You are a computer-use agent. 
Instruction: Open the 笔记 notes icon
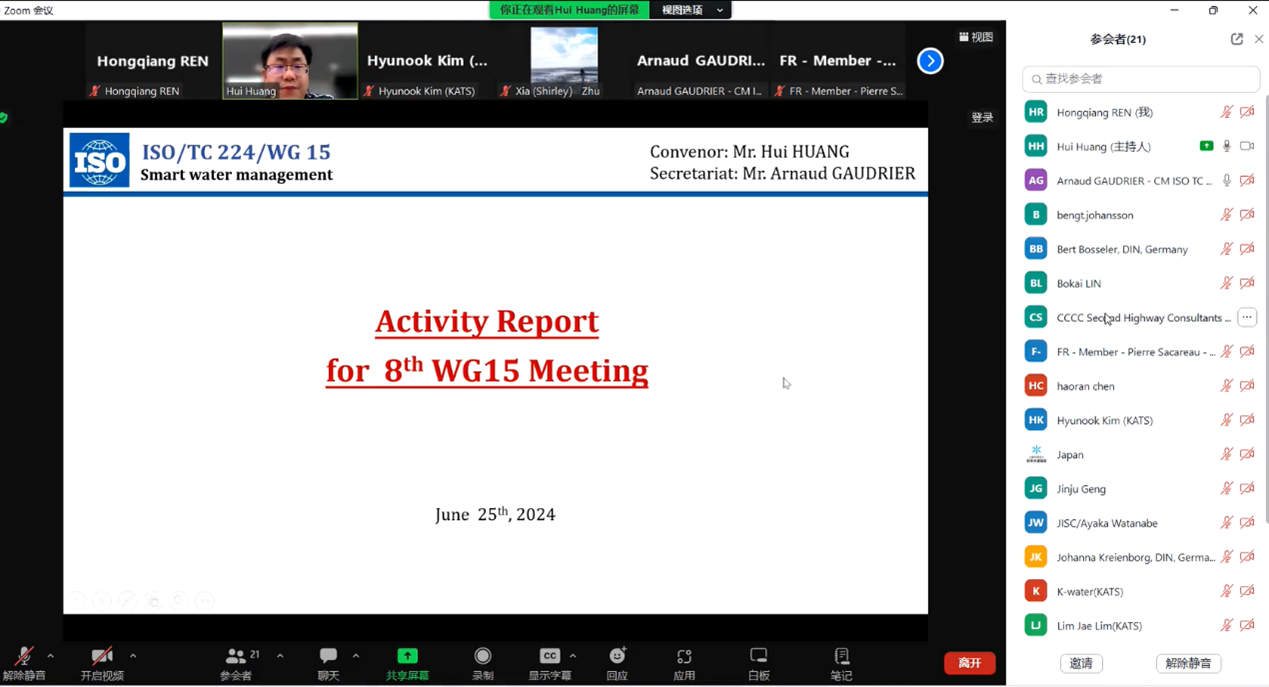point(842,656)
